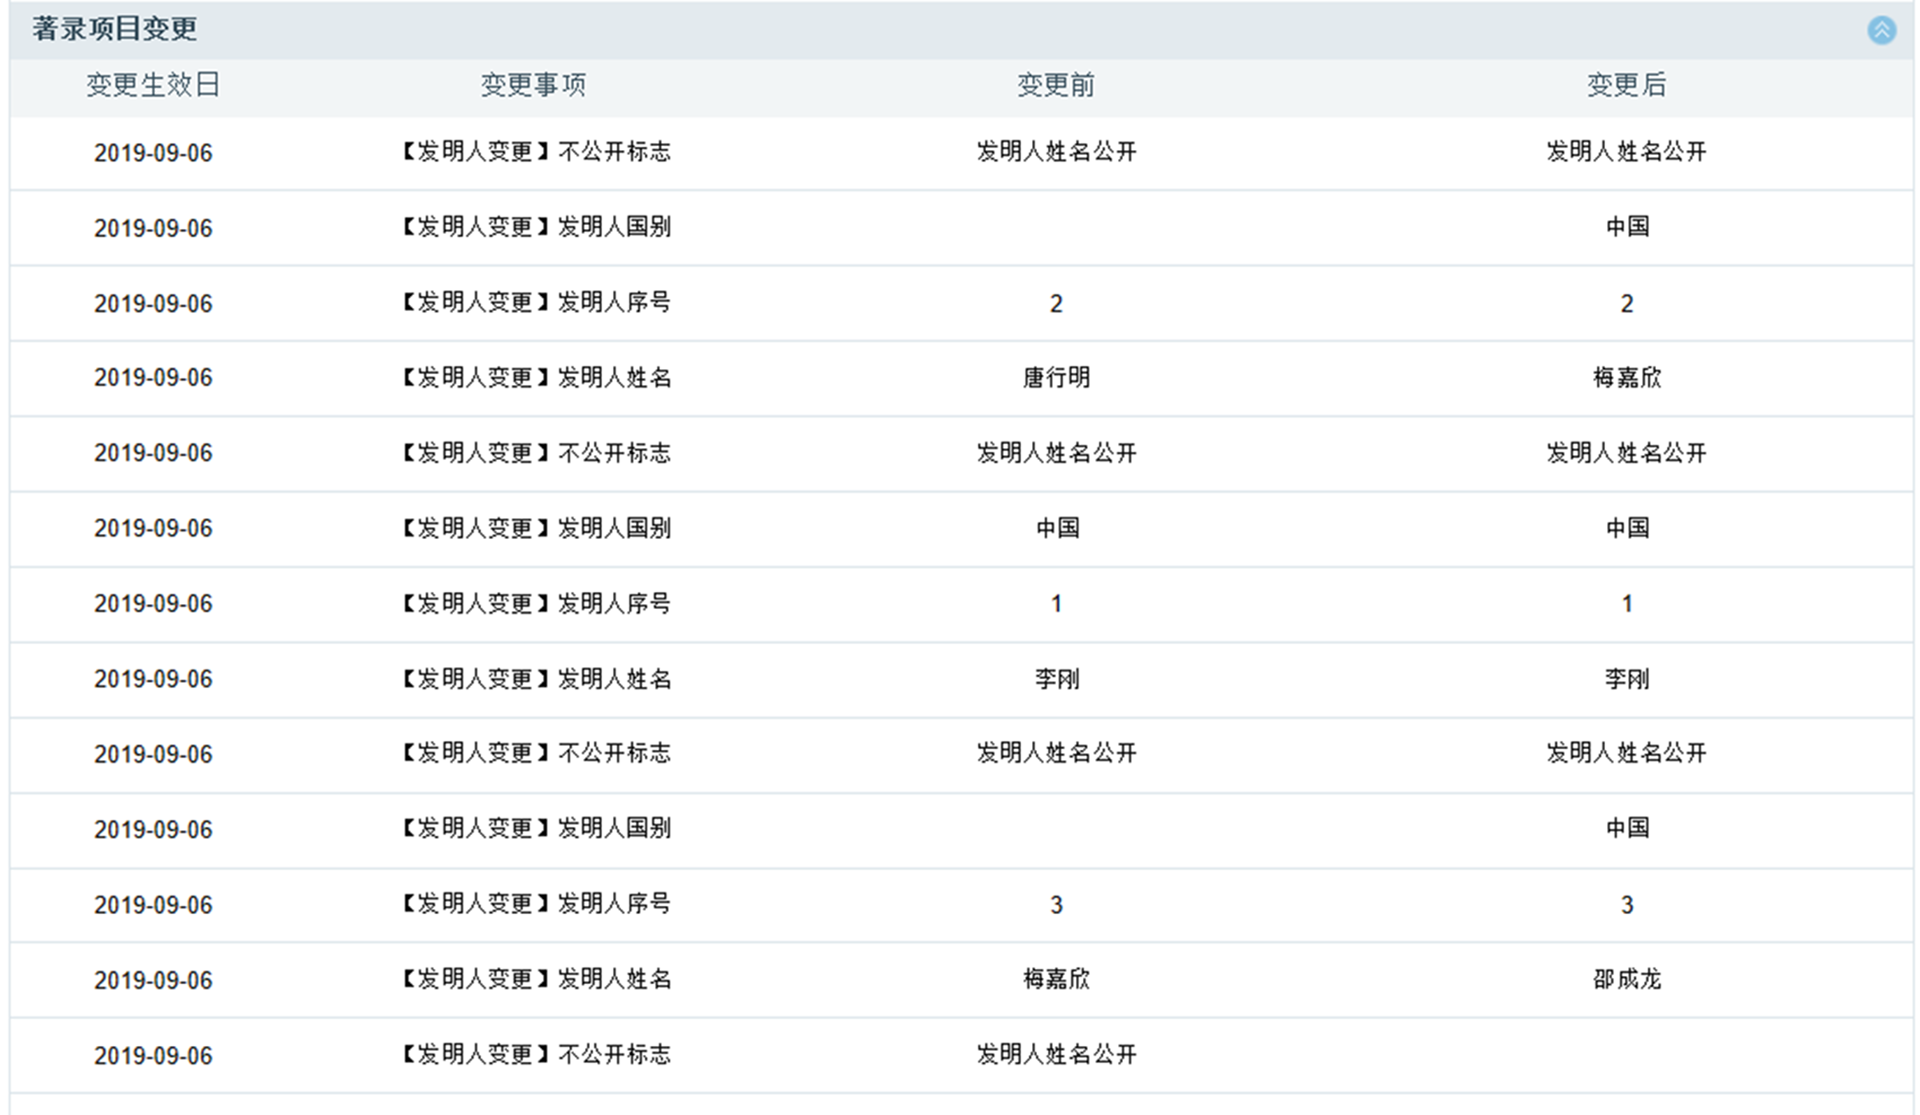Click 发明人序号 item in the row valued 1

(x=535, y=604)
